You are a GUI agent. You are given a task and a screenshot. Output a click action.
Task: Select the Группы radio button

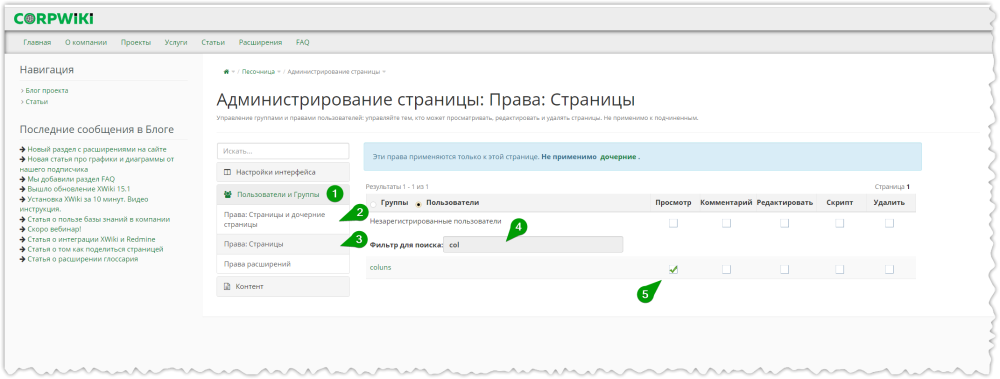coord(373,205)
